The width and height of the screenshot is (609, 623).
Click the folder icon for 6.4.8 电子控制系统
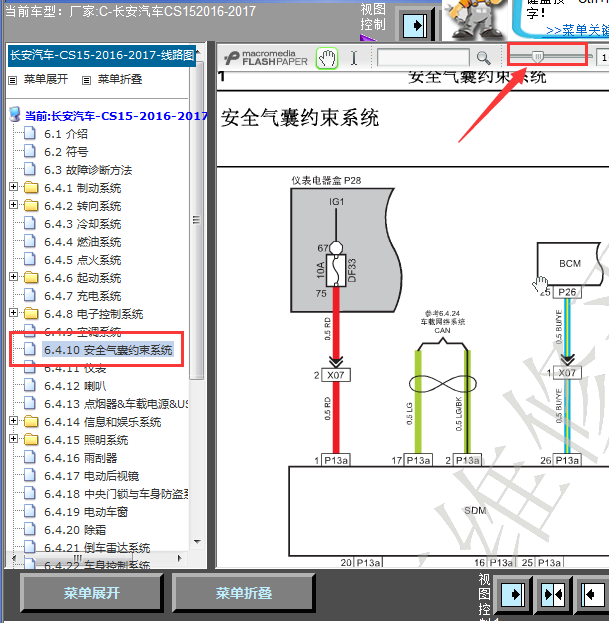point(31,313)
